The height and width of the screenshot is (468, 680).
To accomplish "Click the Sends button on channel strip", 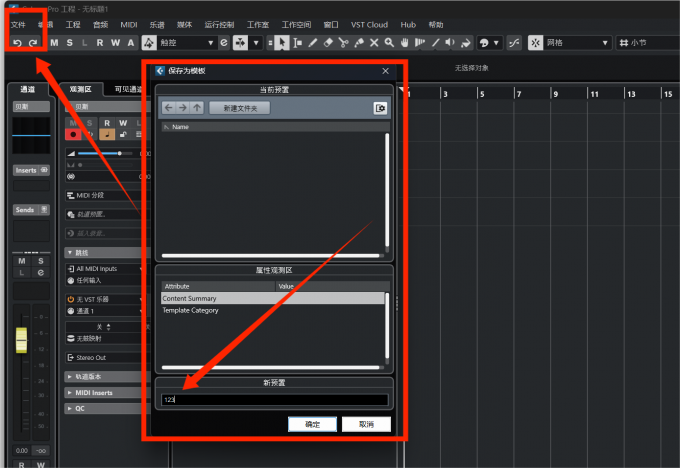I will point(31,209).
